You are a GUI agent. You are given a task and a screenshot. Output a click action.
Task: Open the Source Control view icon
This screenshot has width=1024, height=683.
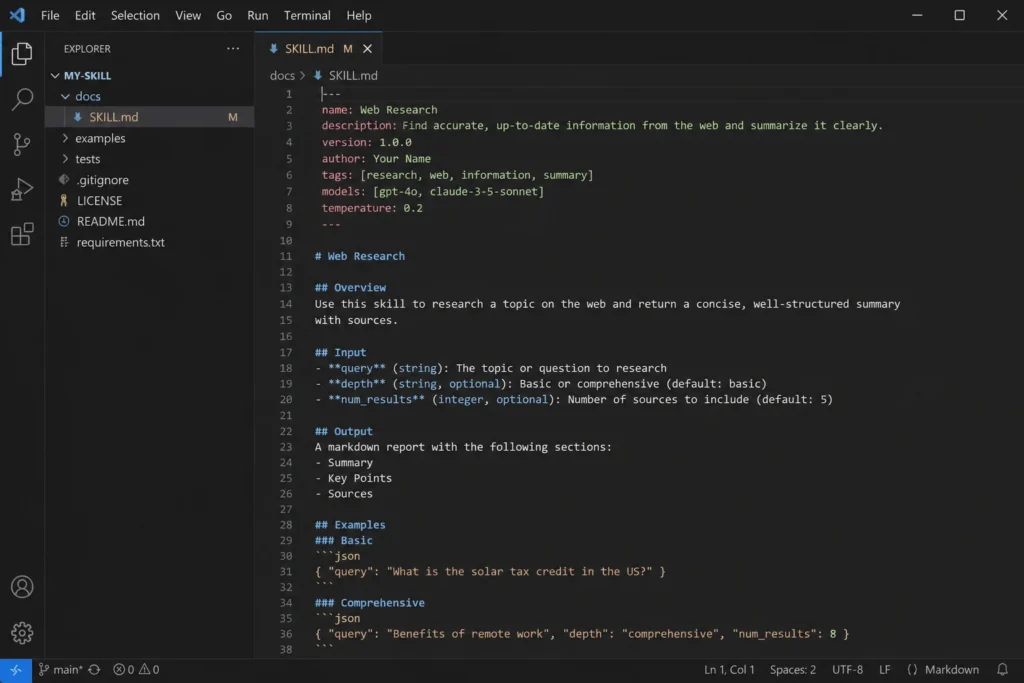click(x=22, y=144)
